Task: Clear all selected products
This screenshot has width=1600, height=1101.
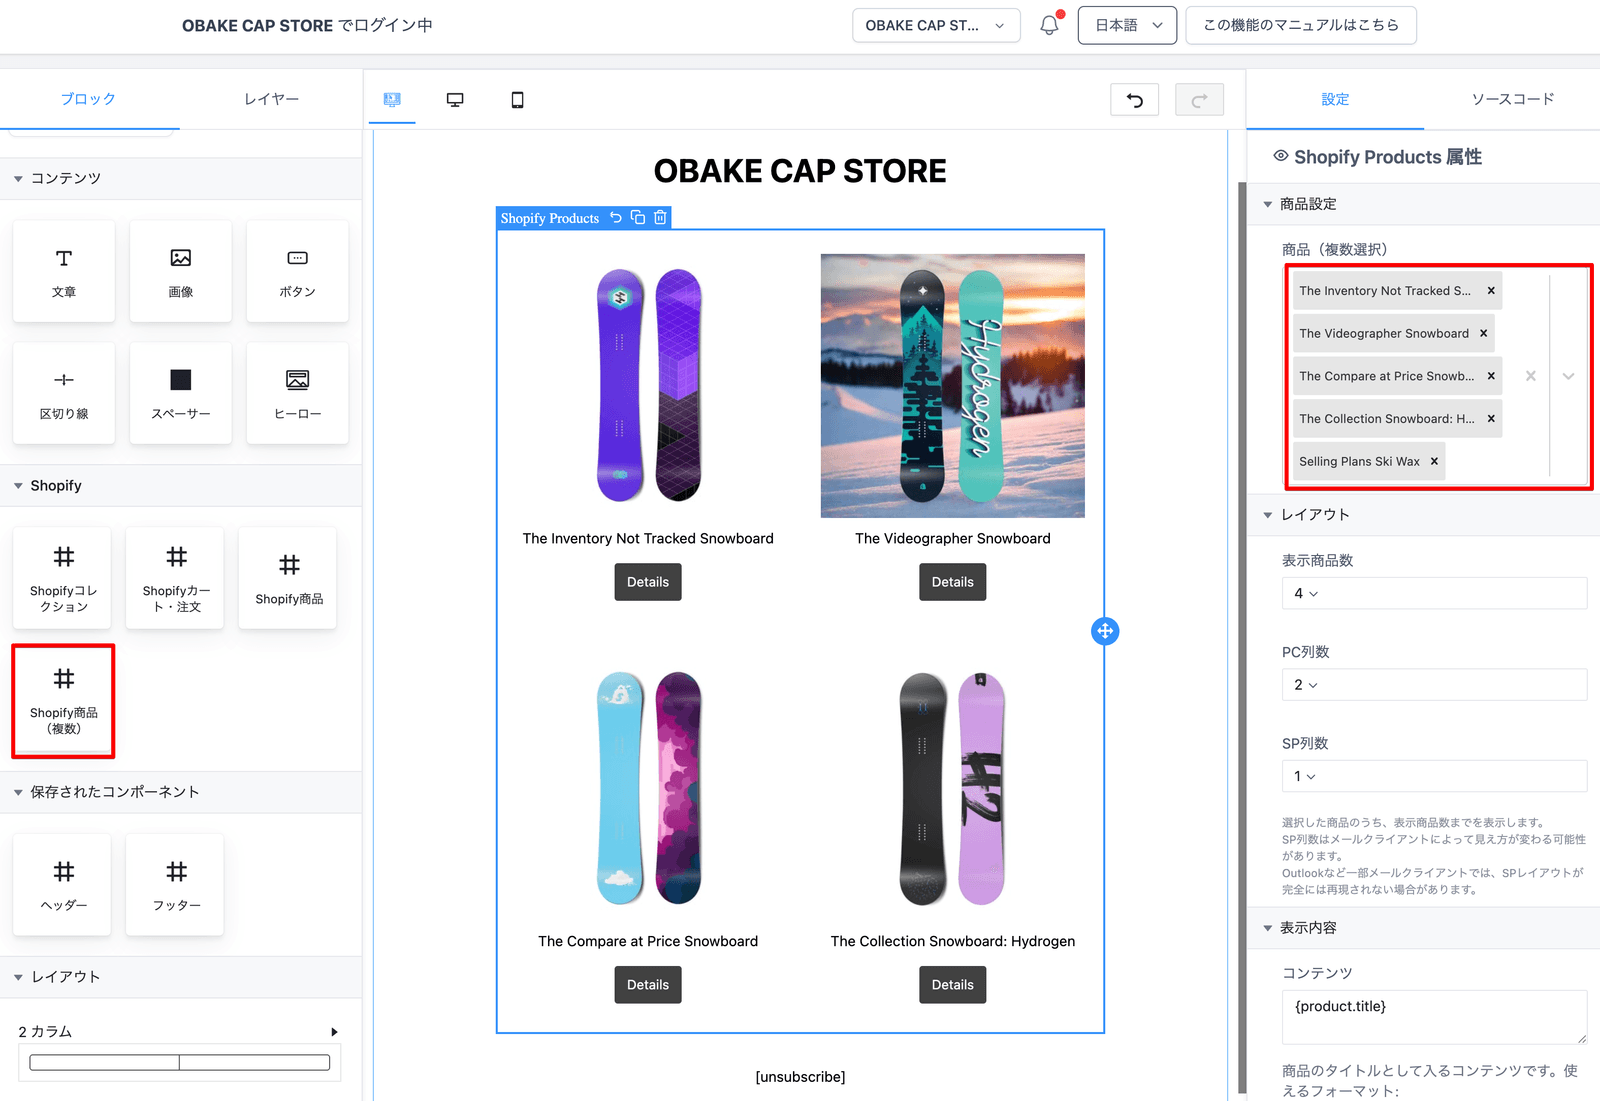Action: coord(1531,376)
